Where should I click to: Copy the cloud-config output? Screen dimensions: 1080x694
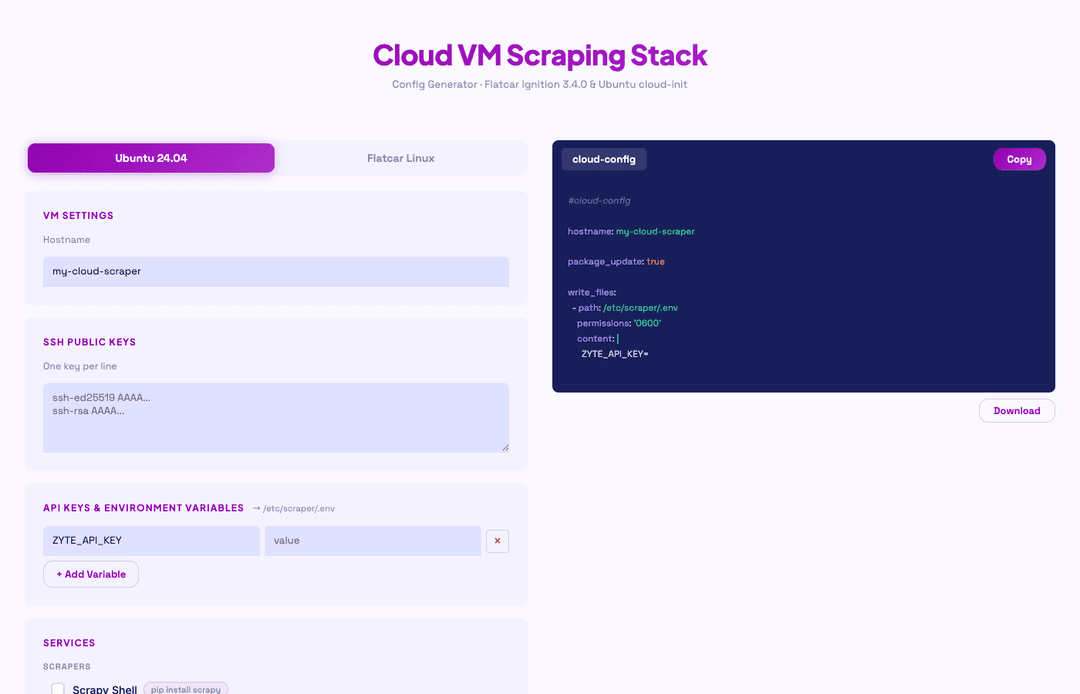1019,159
